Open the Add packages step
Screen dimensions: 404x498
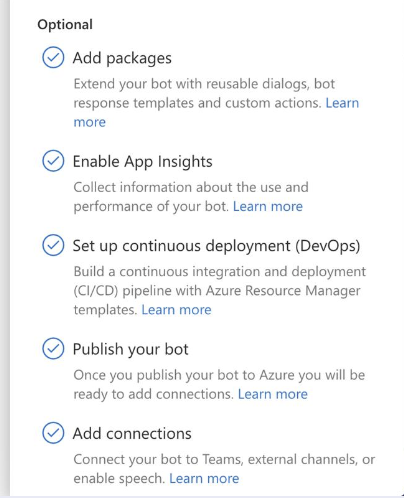tap(122, 58)
